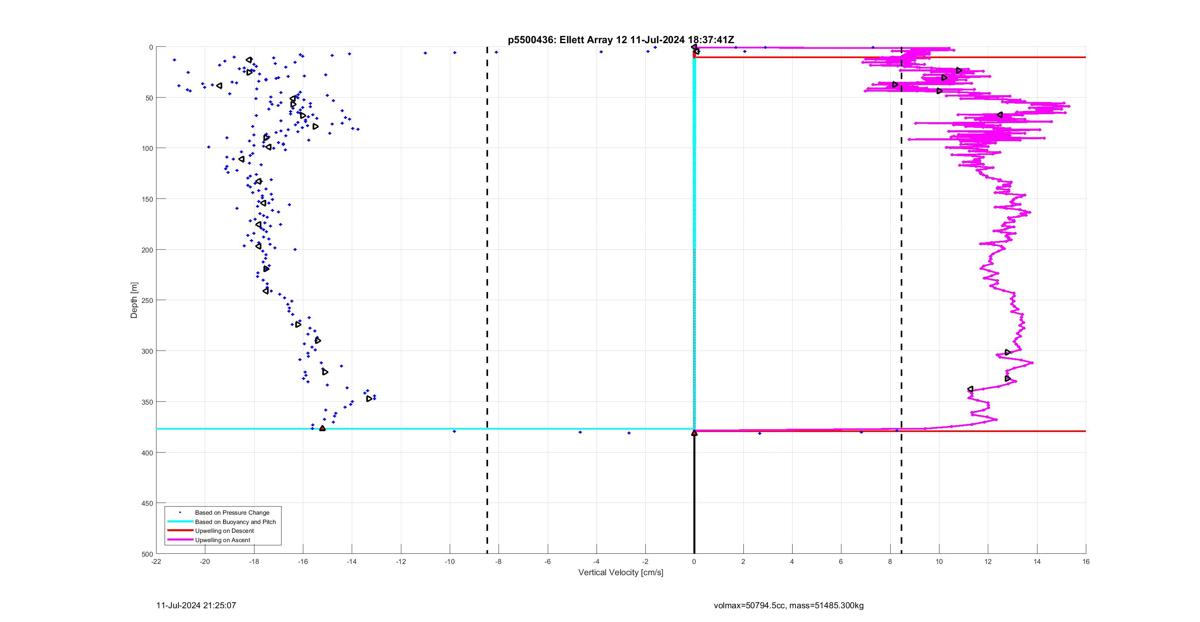Click the x-axis tick label '2'
This screenshot has width=1200, height=622.
(x=743, y=561)
